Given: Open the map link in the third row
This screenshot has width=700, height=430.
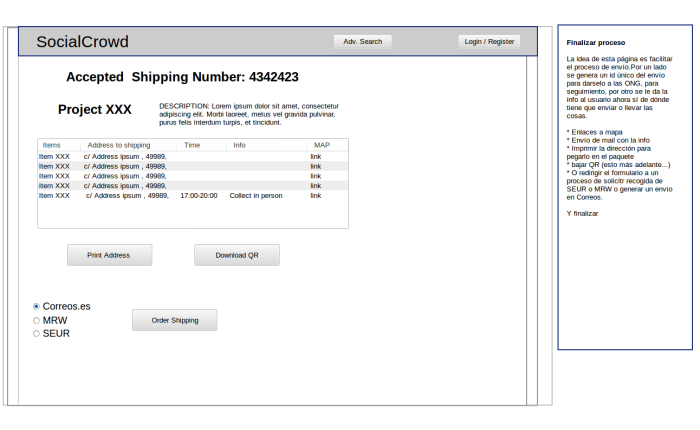Looking at the screenshot, I should click(316, 176).
